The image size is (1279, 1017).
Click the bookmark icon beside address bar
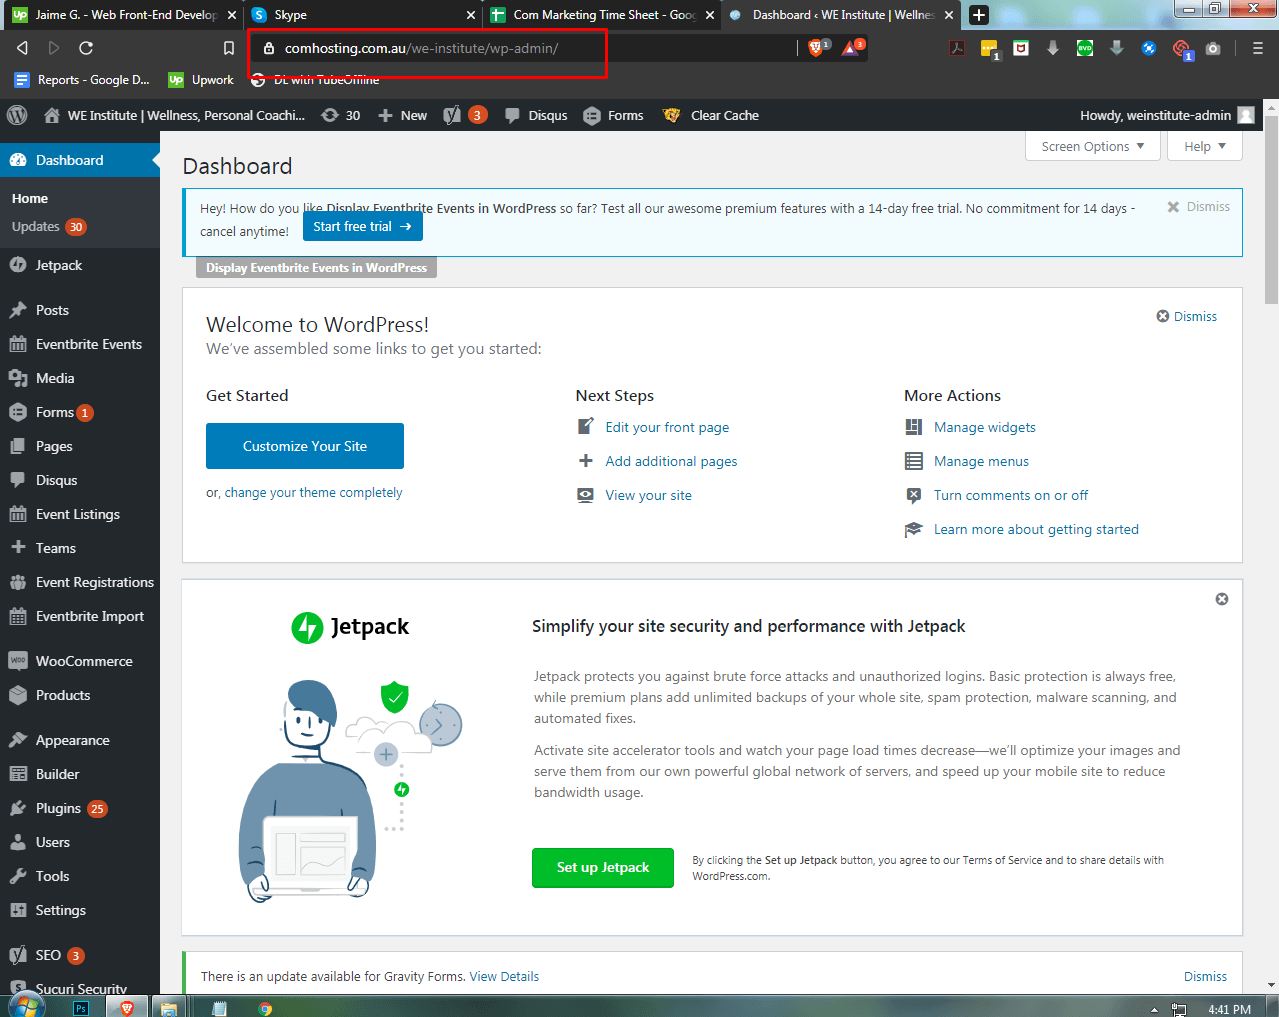(229, 48)
